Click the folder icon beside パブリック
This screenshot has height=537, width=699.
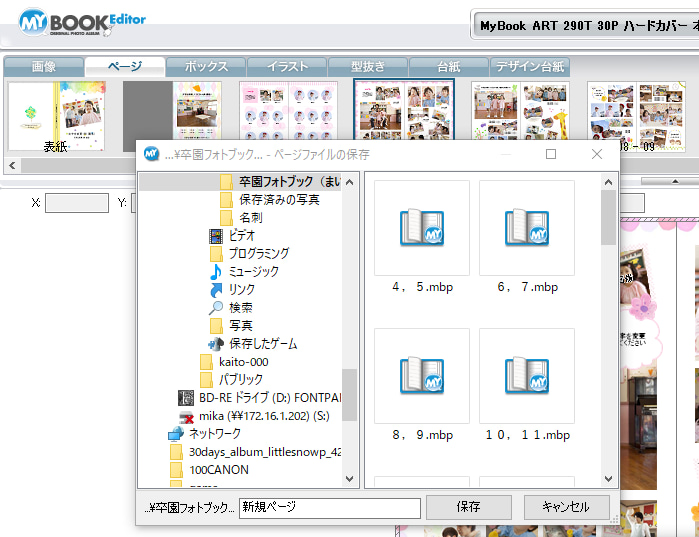[206, 380]
